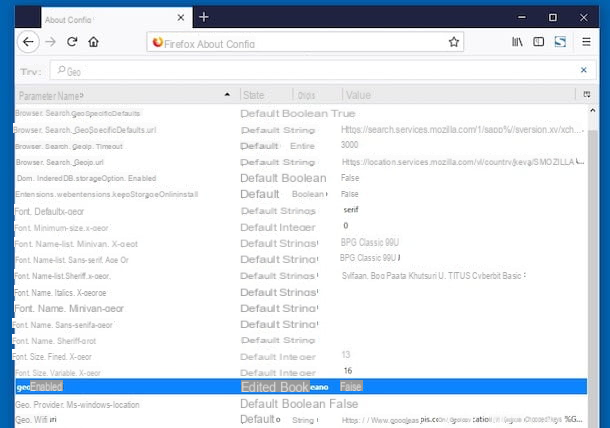Select Font.Default.x-geor row
Viewport: 610px width, 428px height.
coord(301,211)
